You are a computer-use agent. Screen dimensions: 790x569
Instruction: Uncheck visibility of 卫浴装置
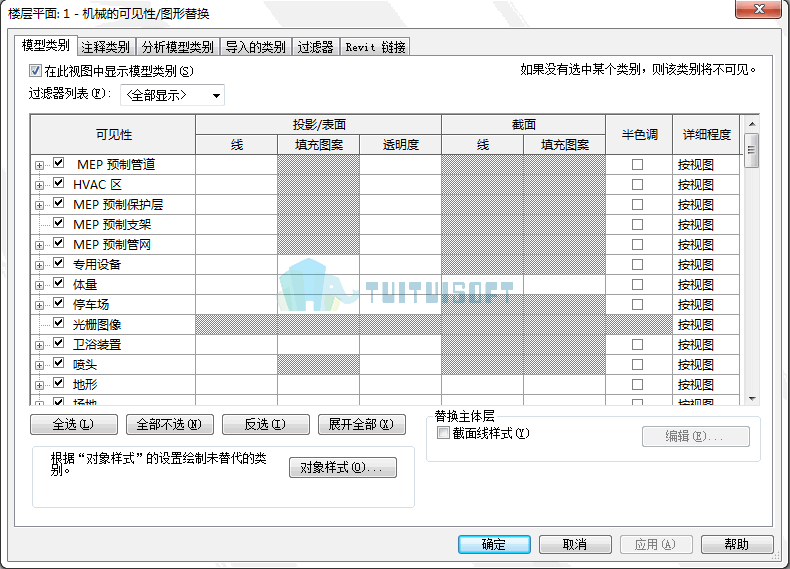pos(59,343)
